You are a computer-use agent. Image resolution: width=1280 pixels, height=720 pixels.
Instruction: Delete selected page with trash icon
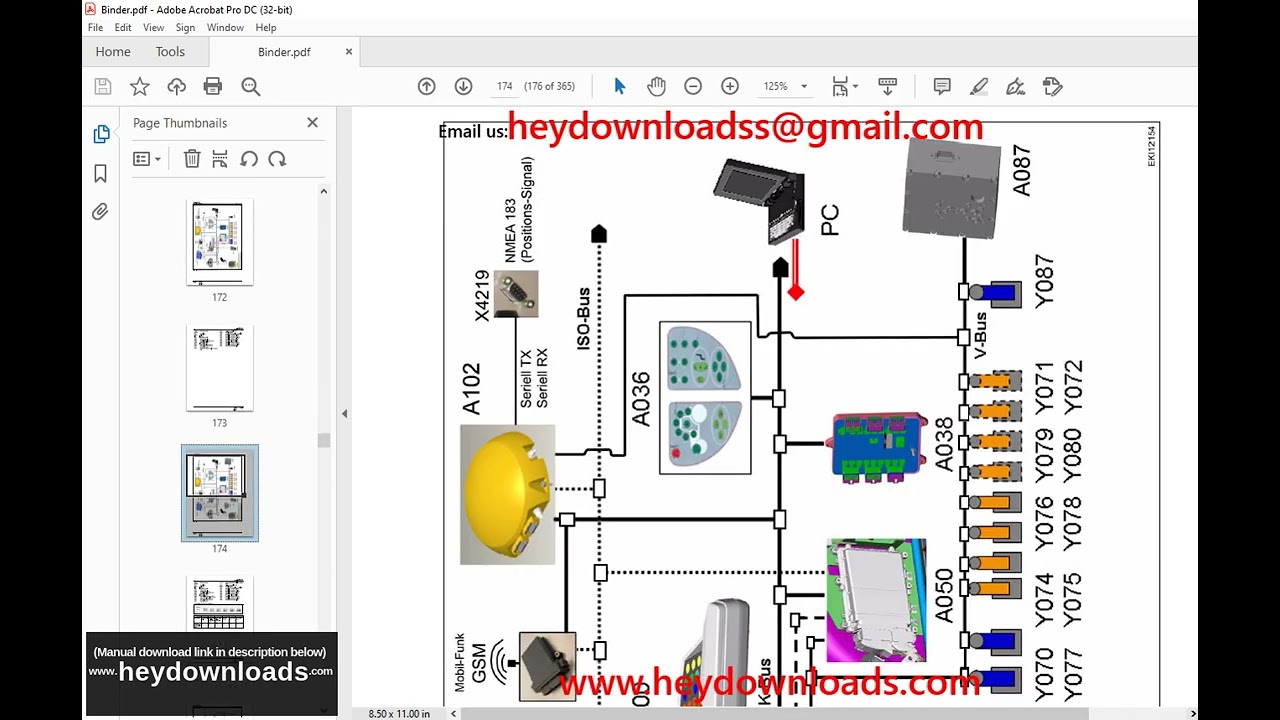(192, 159)
